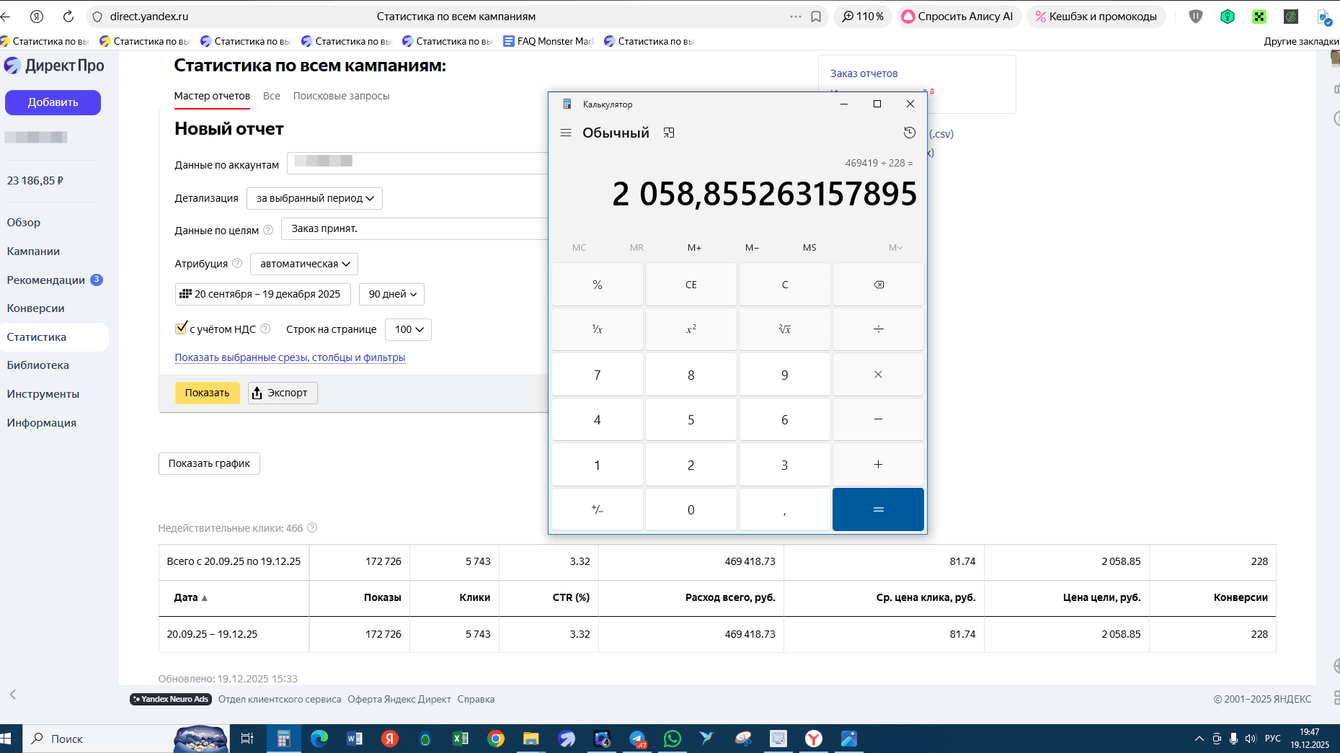
Task: Click the browser reload icon
Action: (68, 16)
